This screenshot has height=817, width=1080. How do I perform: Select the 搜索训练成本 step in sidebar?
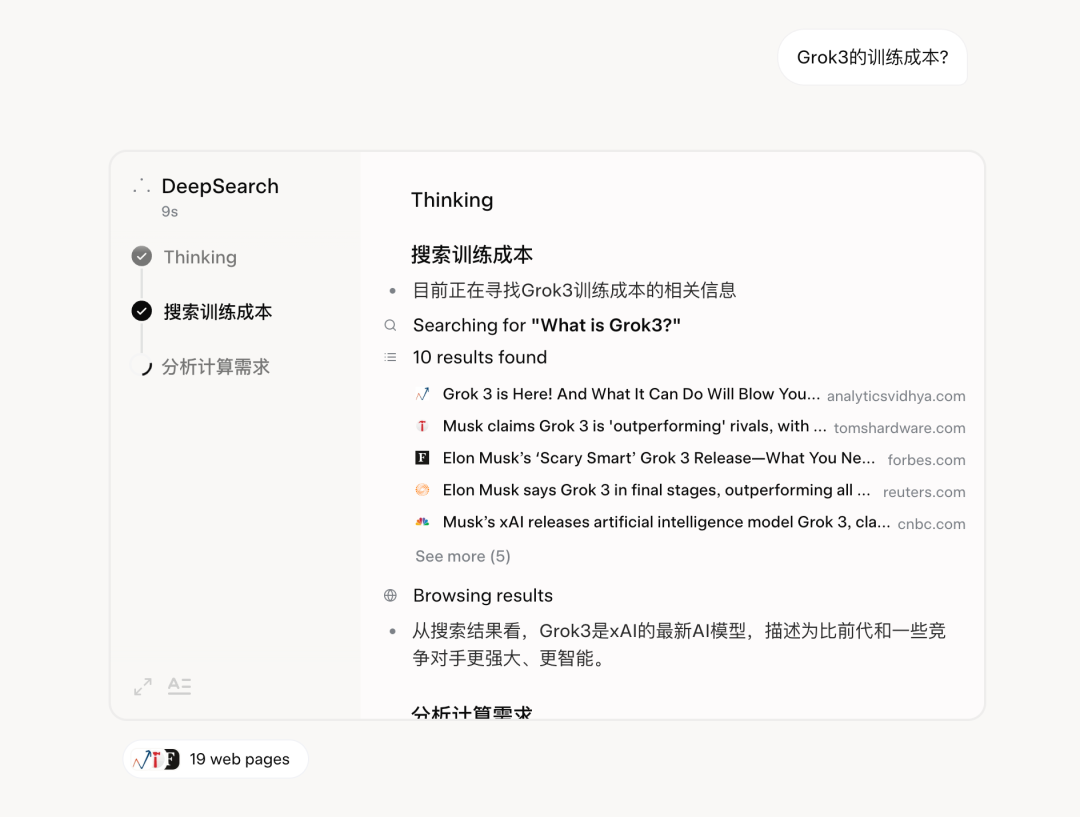point(218,311)
